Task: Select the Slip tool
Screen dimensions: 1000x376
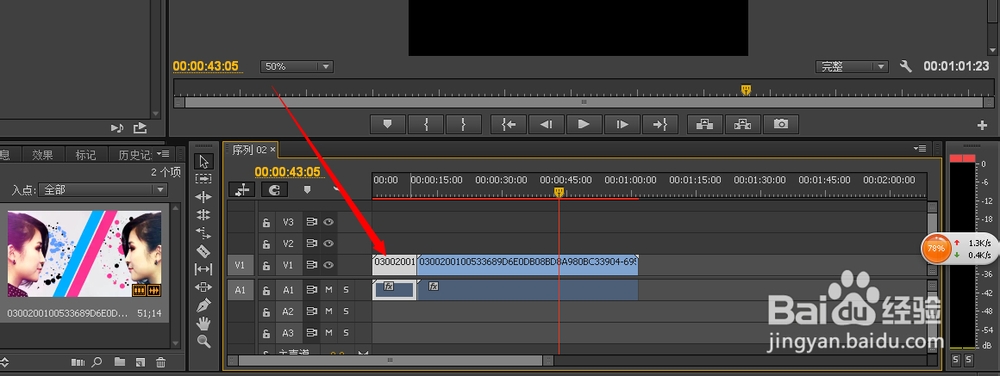Action: (203, 269)
